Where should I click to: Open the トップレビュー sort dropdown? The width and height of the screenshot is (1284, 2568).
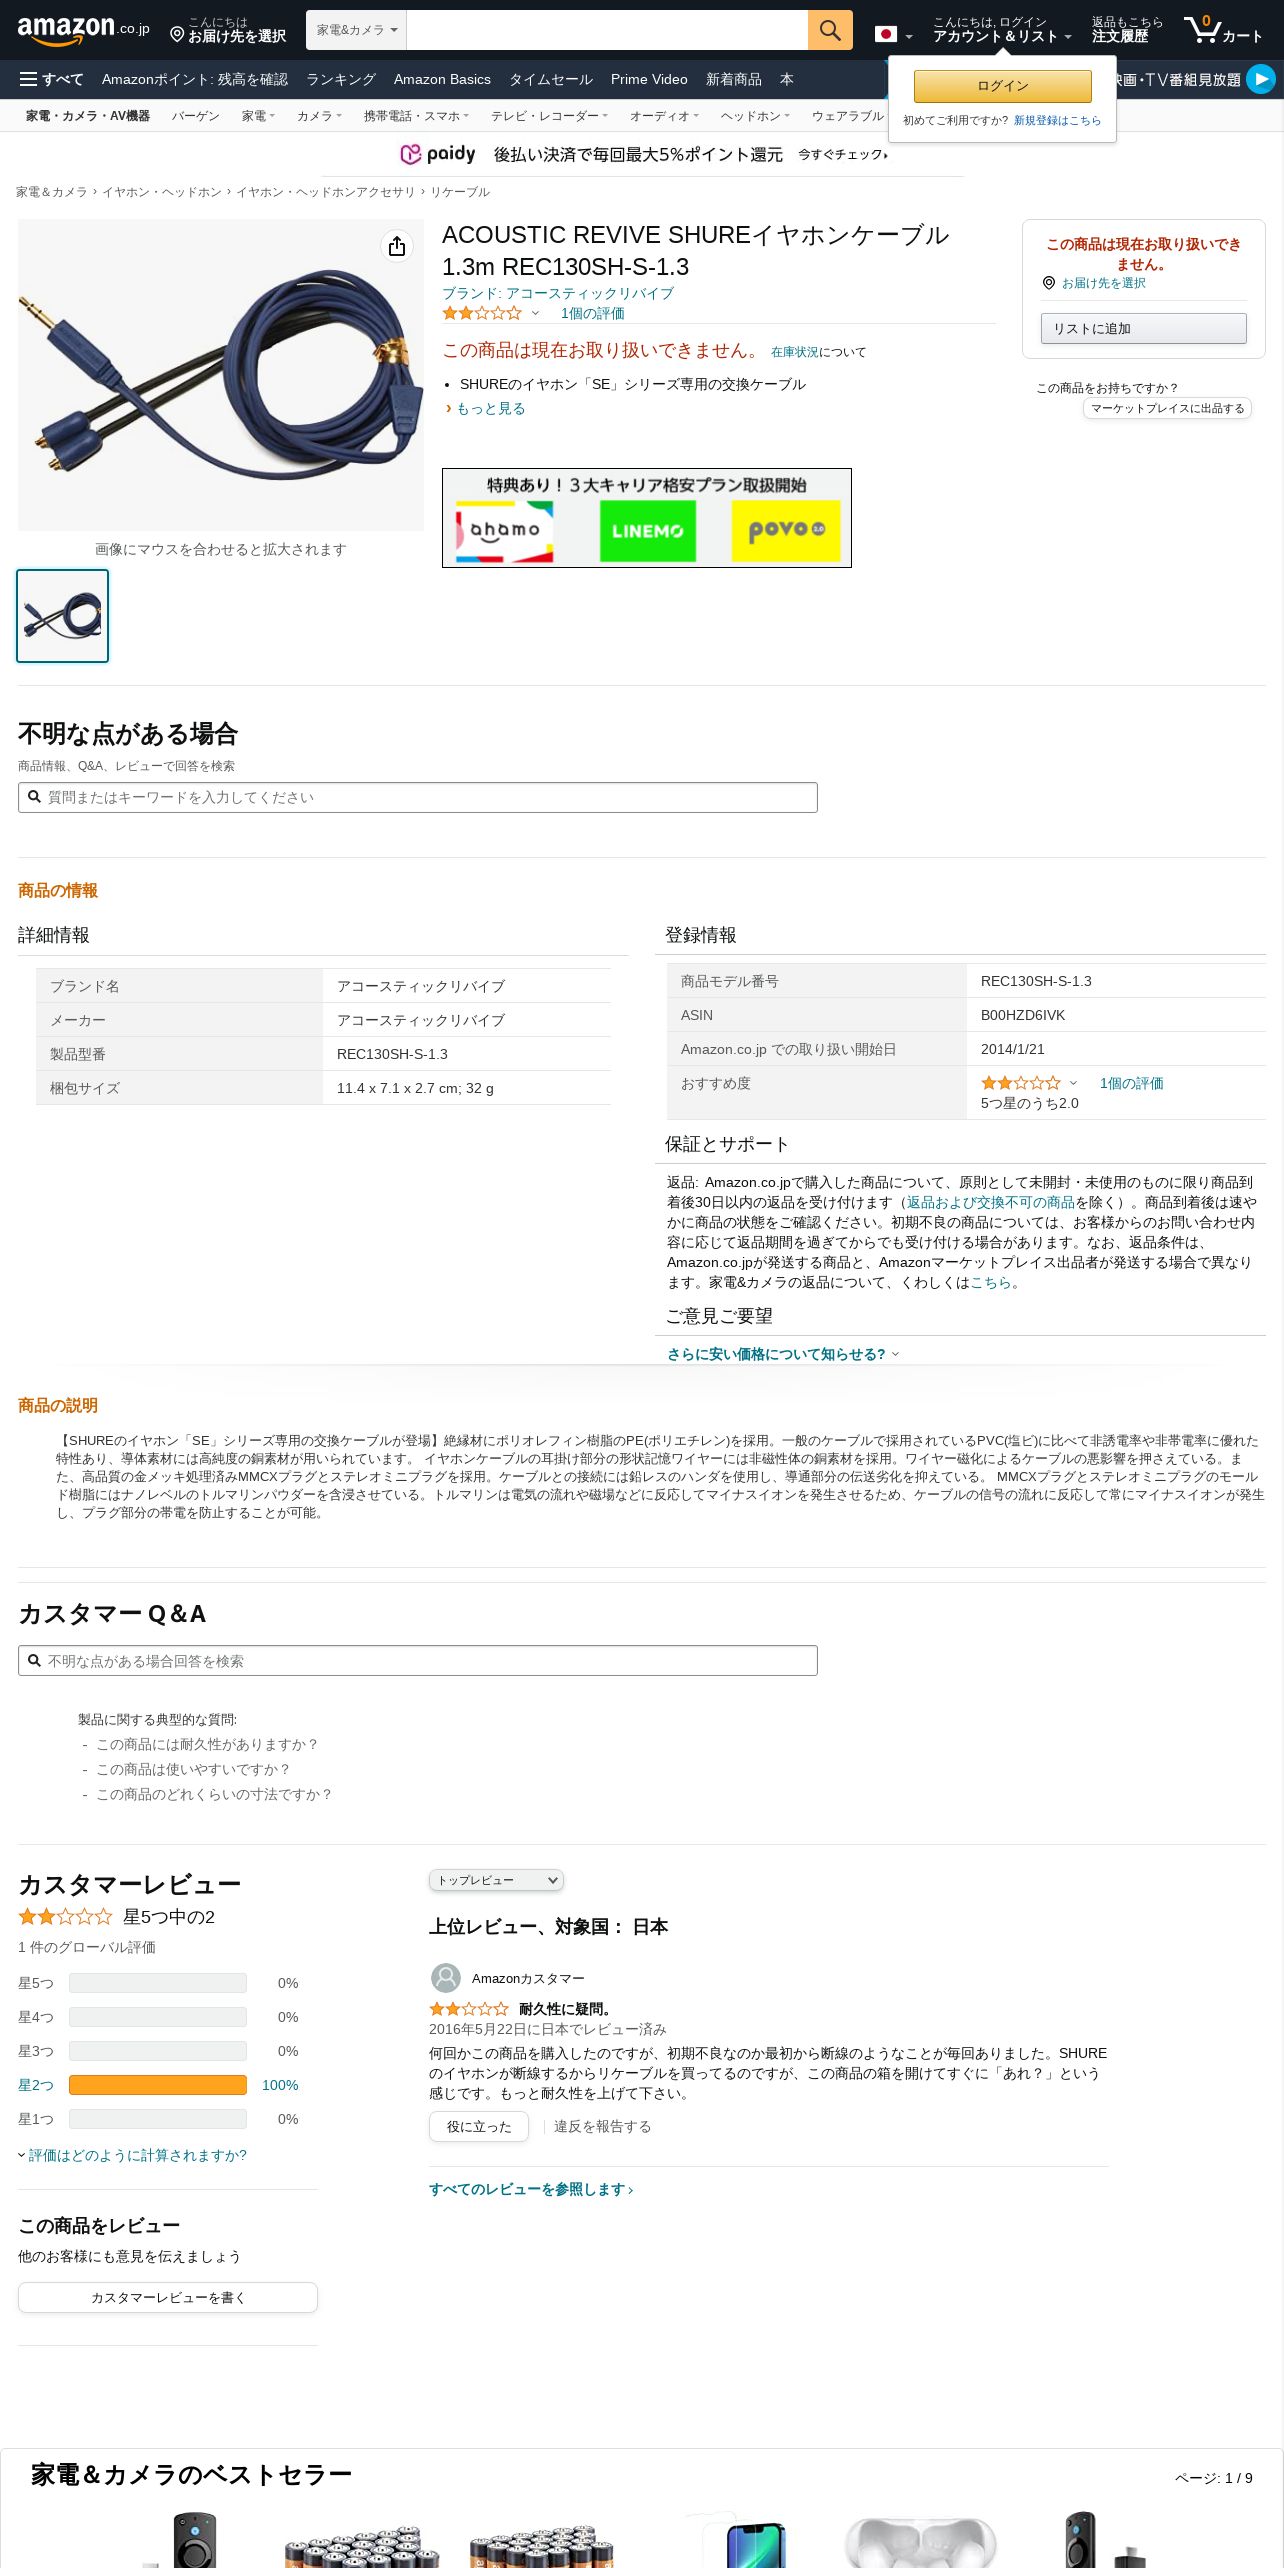tap(496, 1880)
